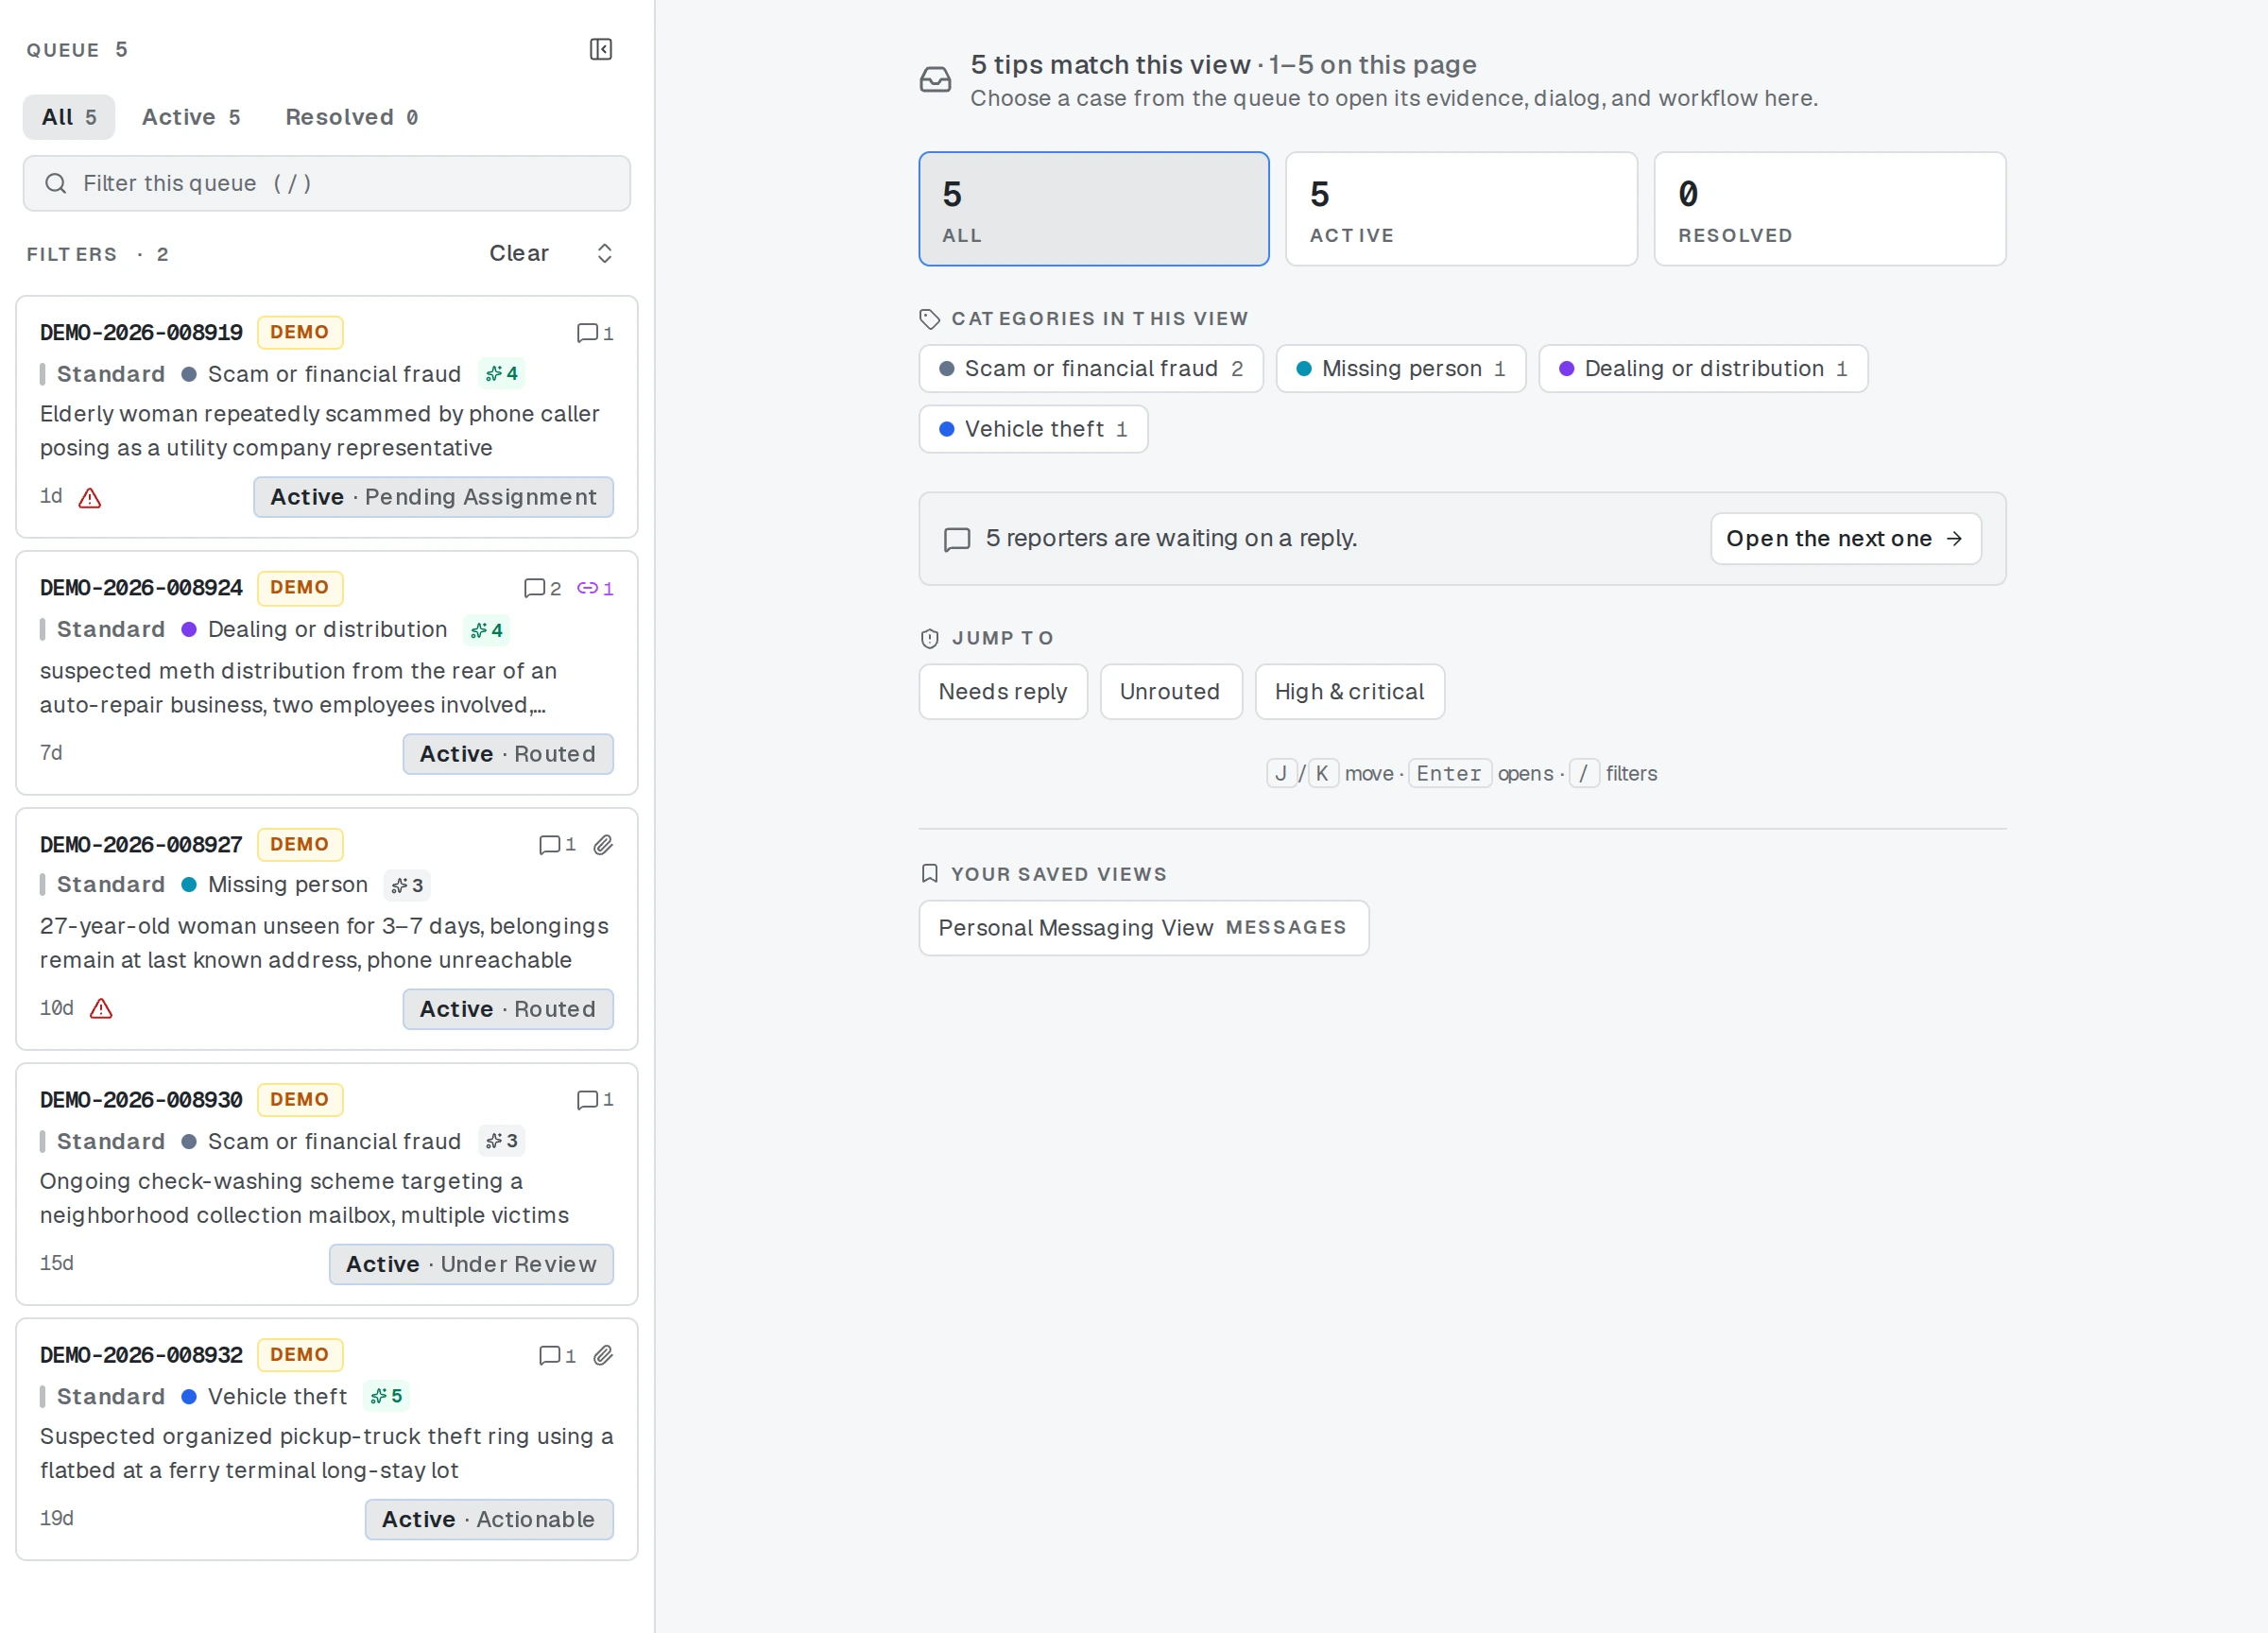Select the ALL 5 summary card

click(x=1094, y=209)
